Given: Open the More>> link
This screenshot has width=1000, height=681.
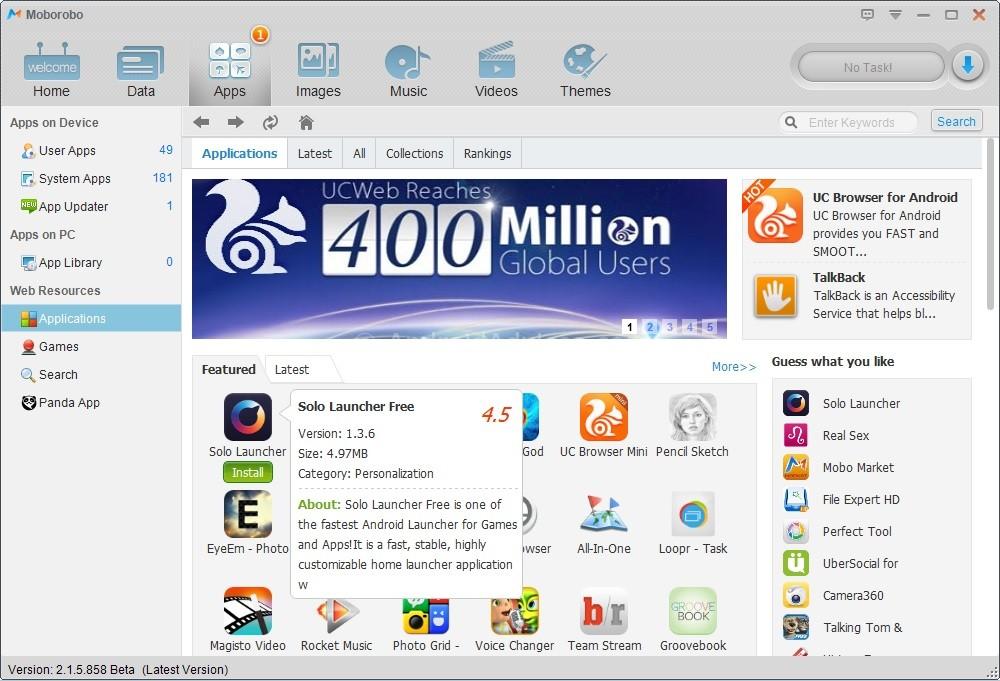Looking at the screenshot, I should tap(733, 367).
